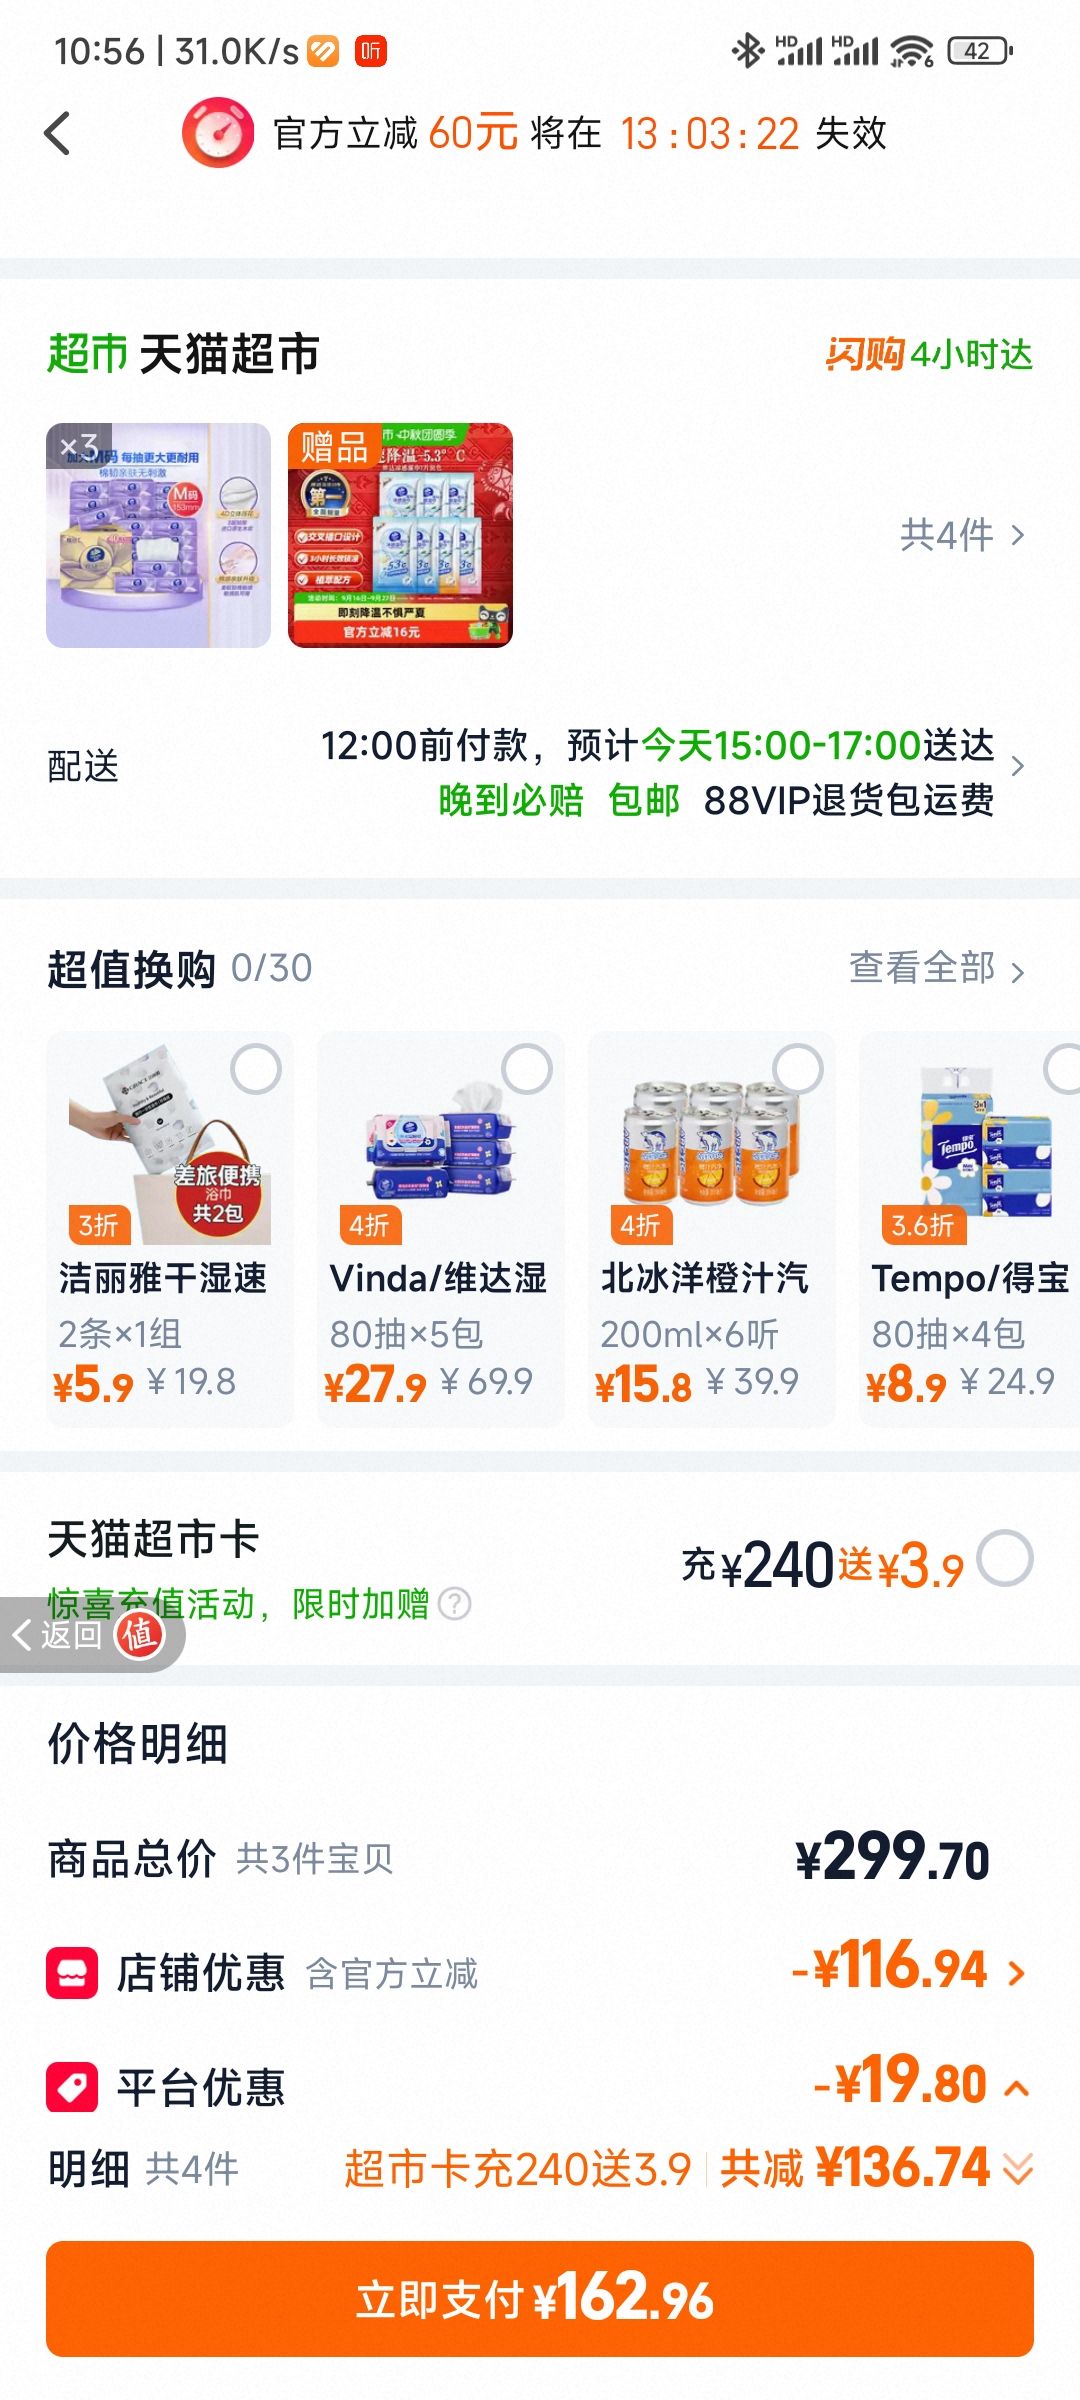Tap the 平台优惠 tag icon
1080x2400 pixels.
(x=72, y=2087)
